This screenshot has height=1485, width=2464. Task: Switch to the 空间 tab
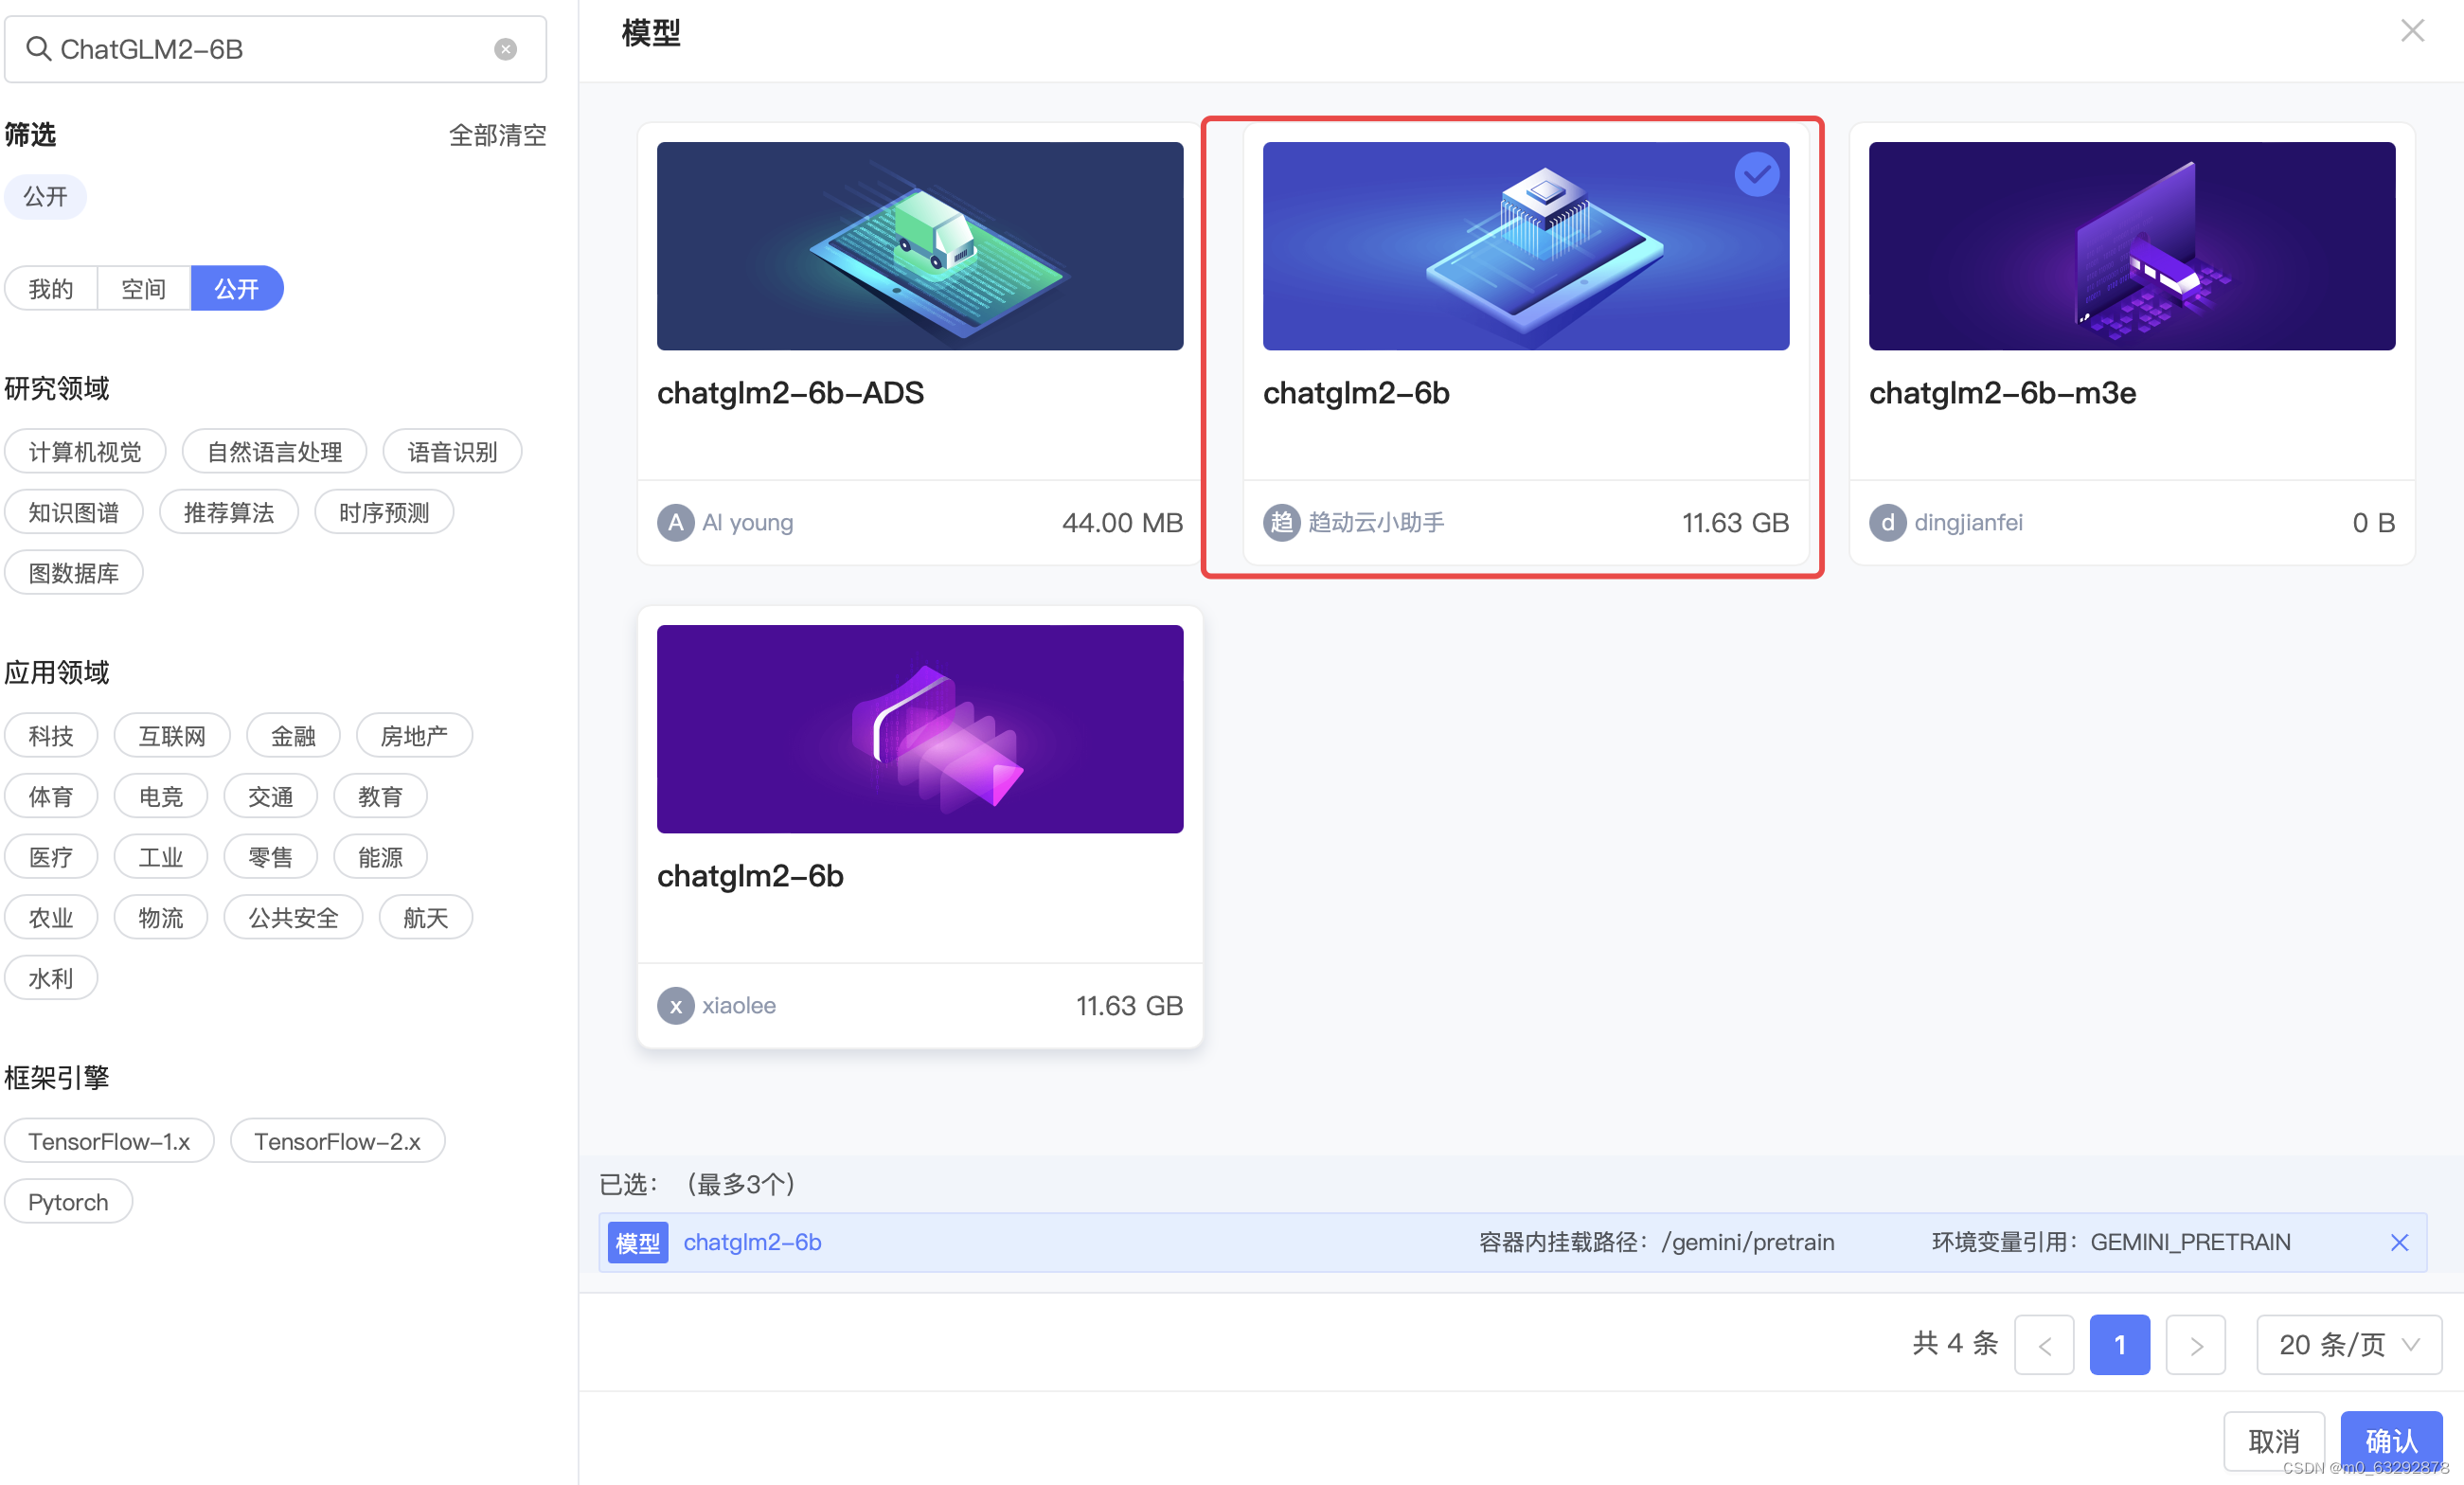(143, 289)
